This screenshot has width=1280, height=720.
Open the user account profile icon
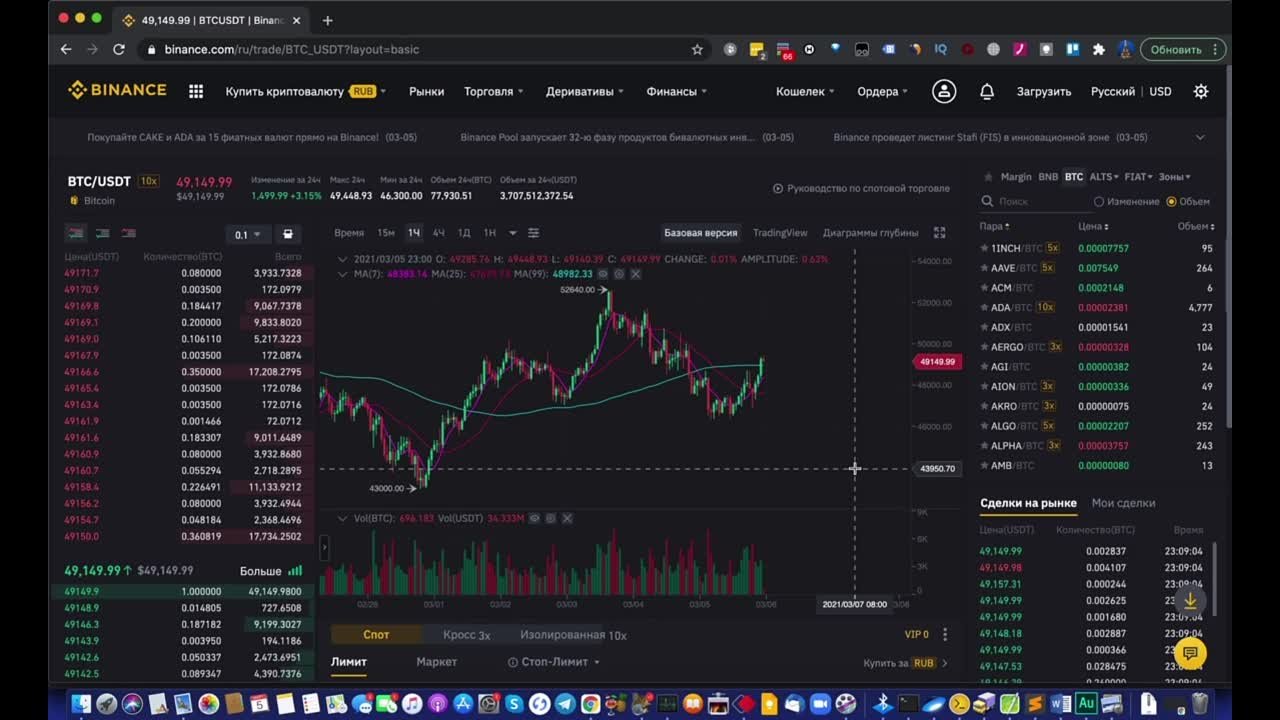[x=944, y=91]
